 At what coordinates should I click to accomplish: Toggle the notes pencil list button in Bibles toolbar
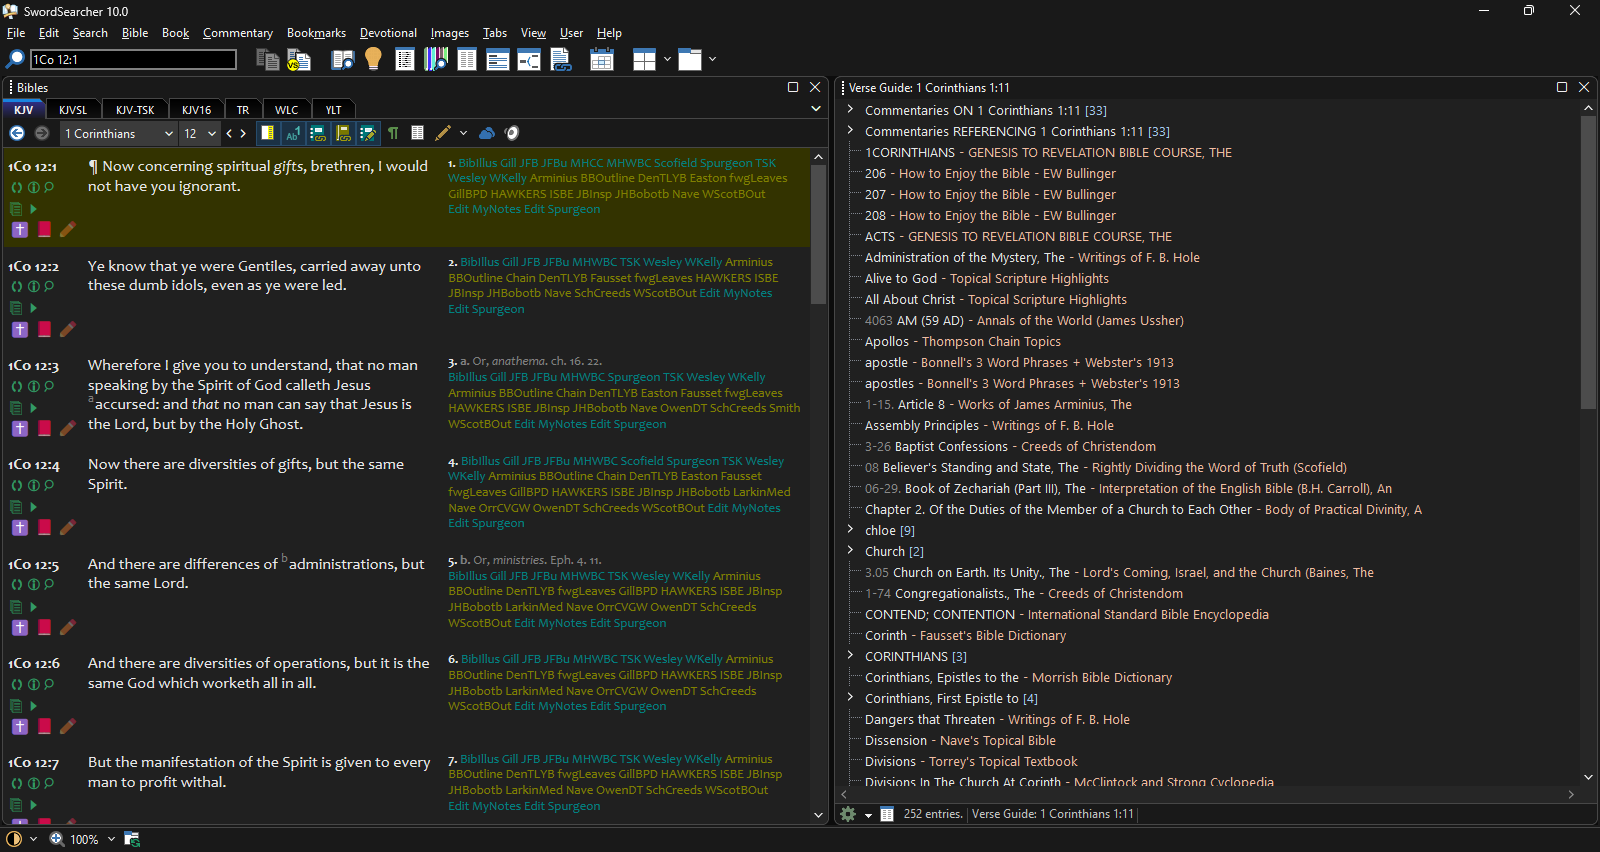point(368,133)
